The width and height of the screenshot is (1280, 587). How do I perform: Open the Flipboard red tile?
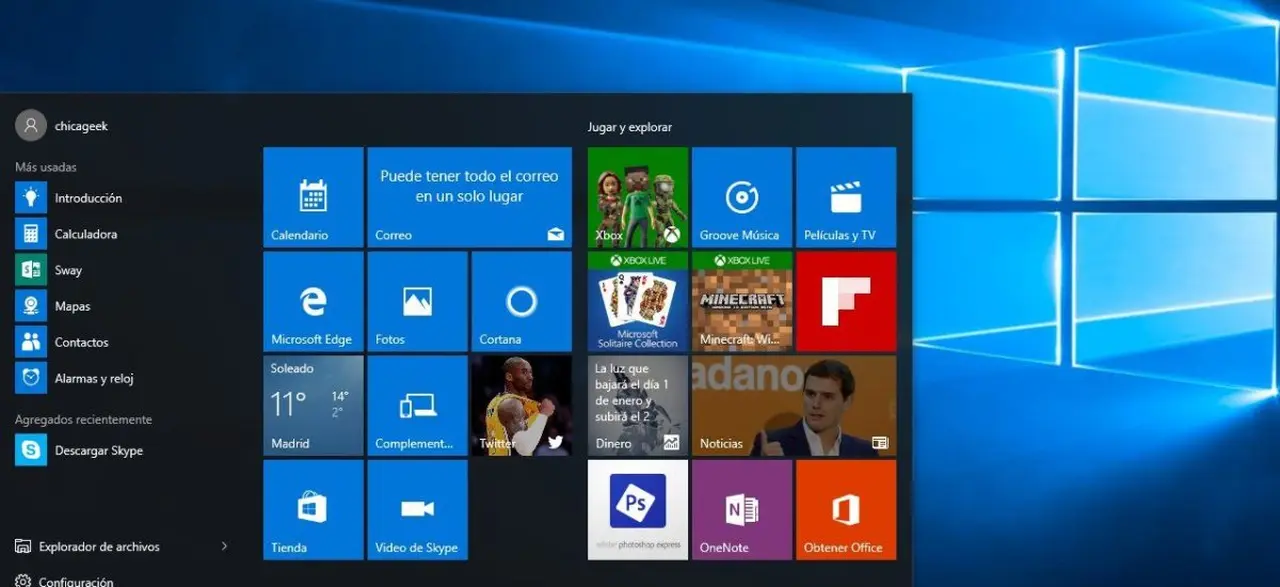coord(846,301)
